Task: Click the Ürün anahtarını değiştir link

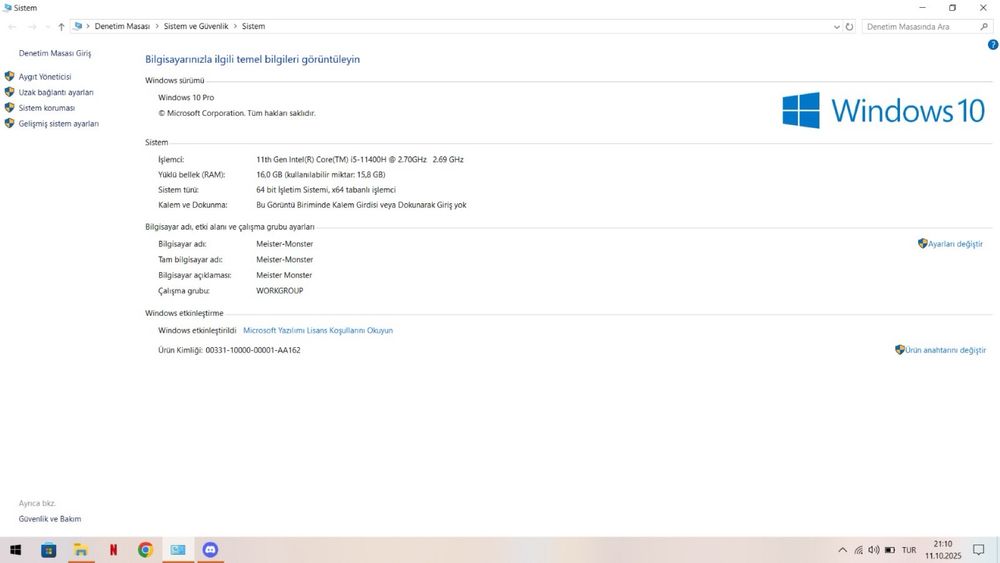Action: point(945,350)
